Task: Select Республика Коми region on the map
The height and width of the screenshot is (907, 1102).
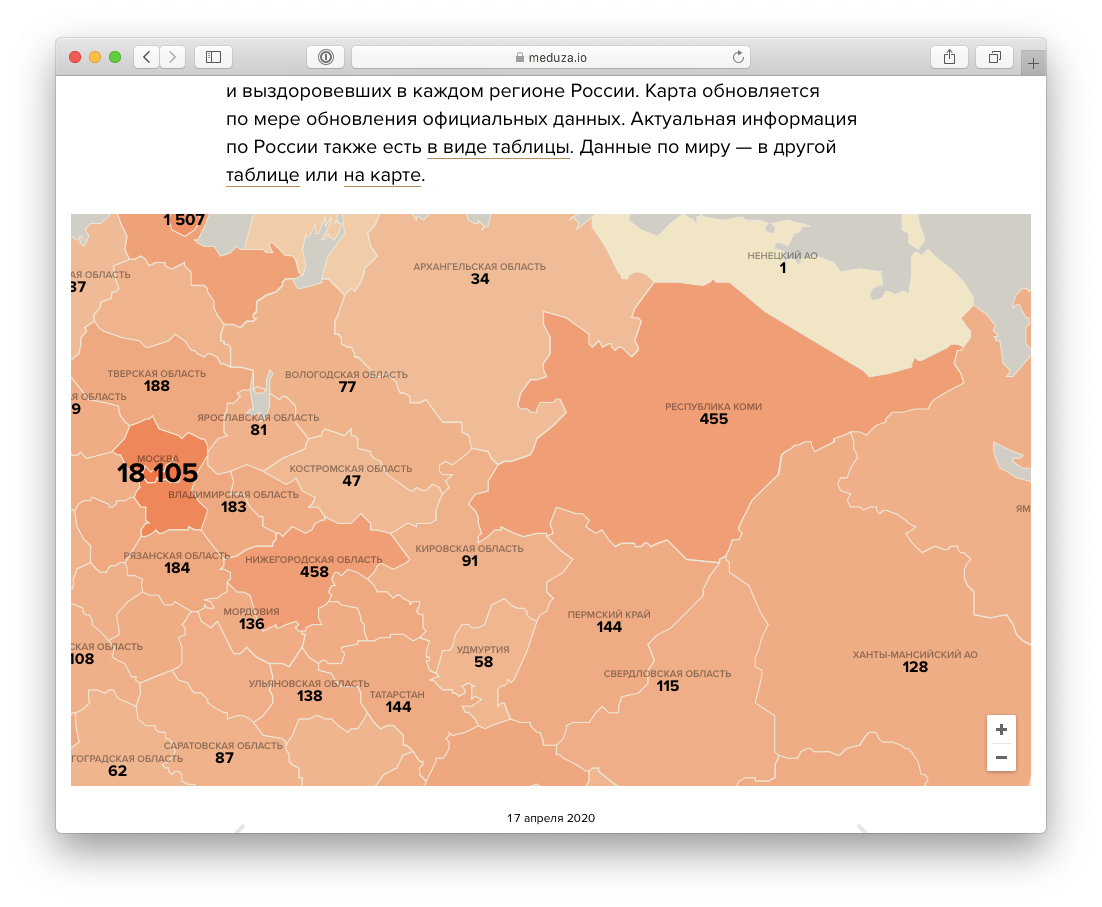Action: pos(713,414)
